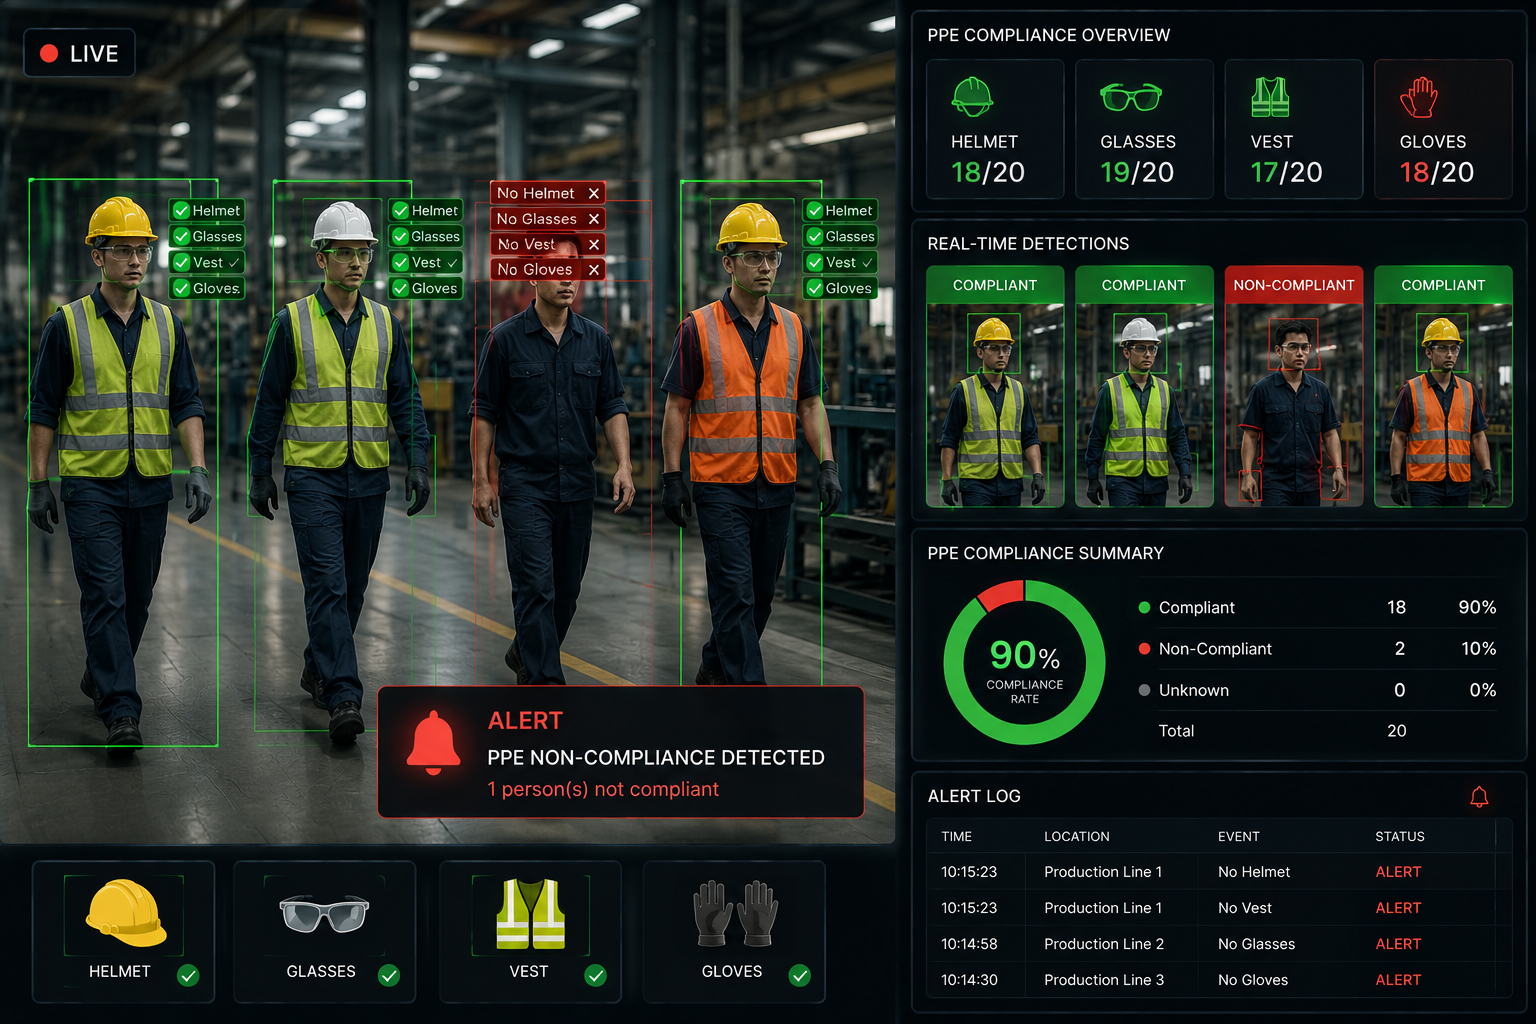
Task: Toggle the HELMET detection checkmark
Action: [x=188, y=975]
